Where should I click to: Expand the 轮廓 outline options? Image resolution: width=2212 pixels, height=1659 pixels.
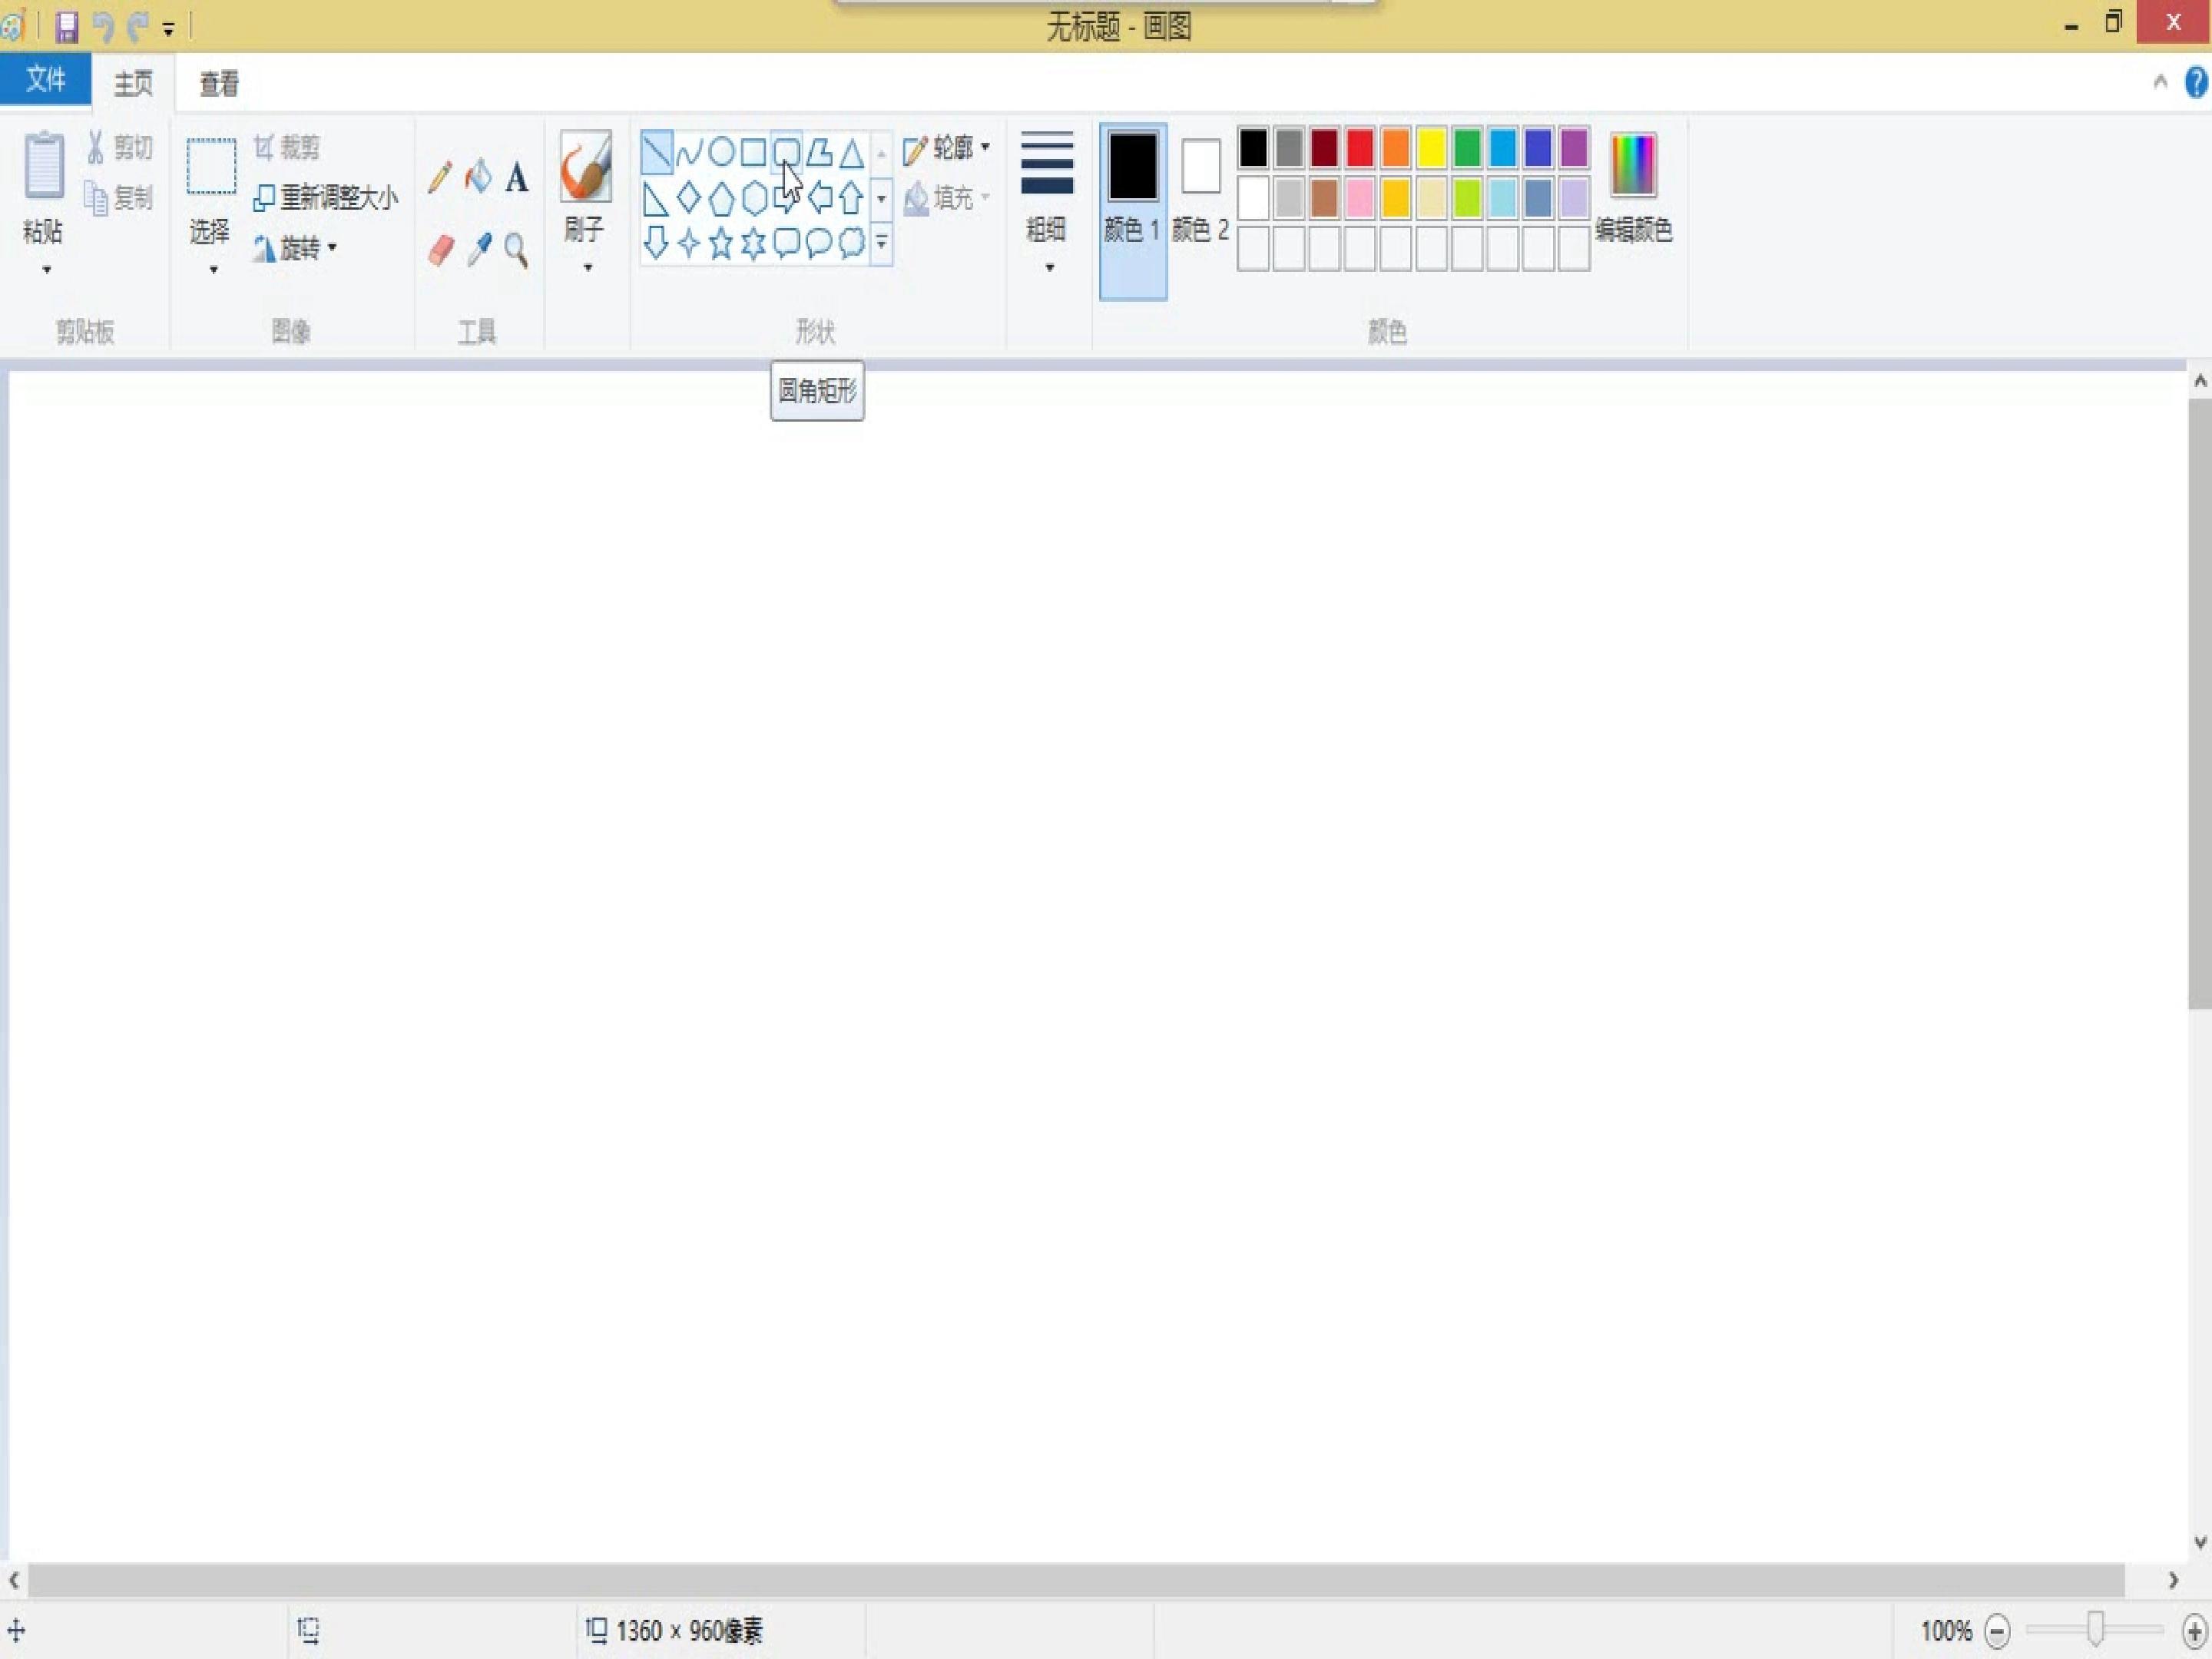tap(946, 148)
